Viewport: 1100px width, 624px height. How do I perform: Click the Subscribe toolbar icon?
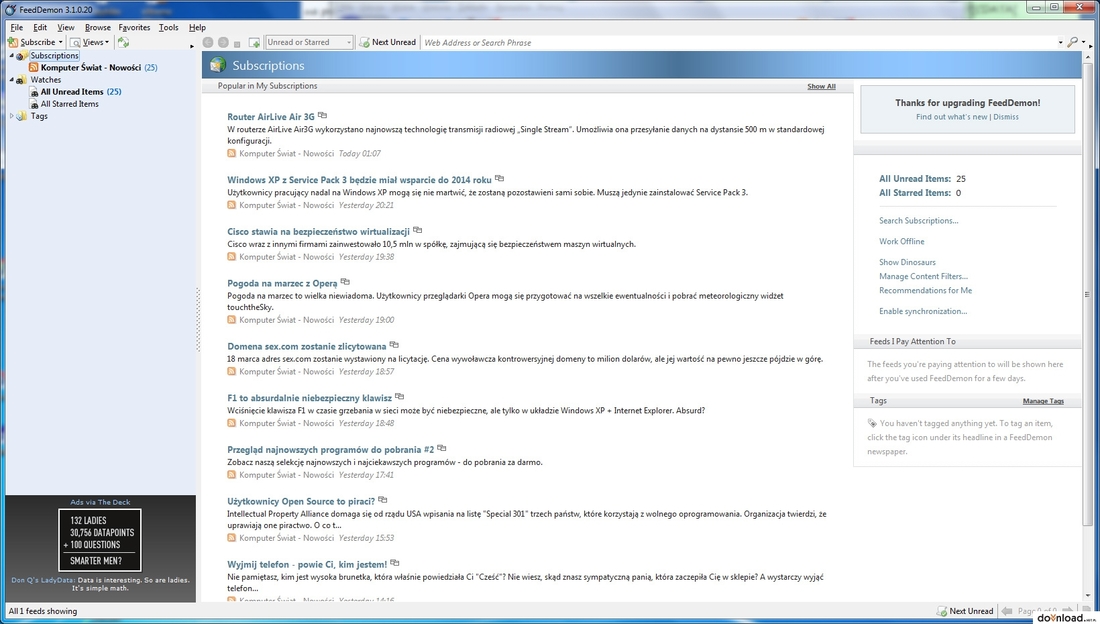pos(13,42)
